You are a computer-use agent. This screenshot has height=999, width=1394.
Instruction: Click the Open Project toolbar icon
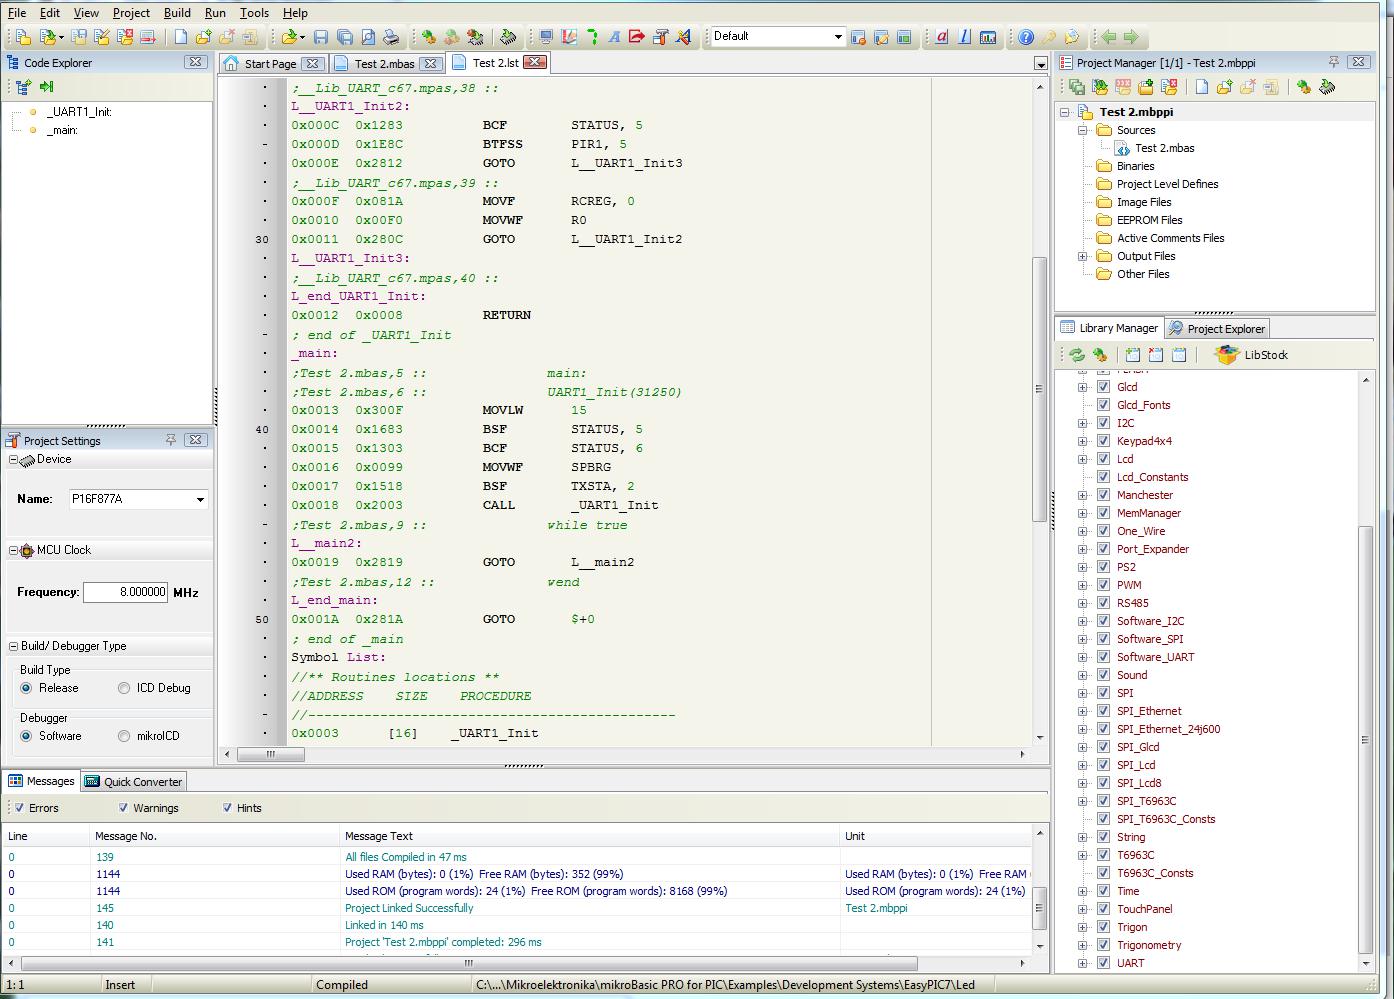coord(48,37)
